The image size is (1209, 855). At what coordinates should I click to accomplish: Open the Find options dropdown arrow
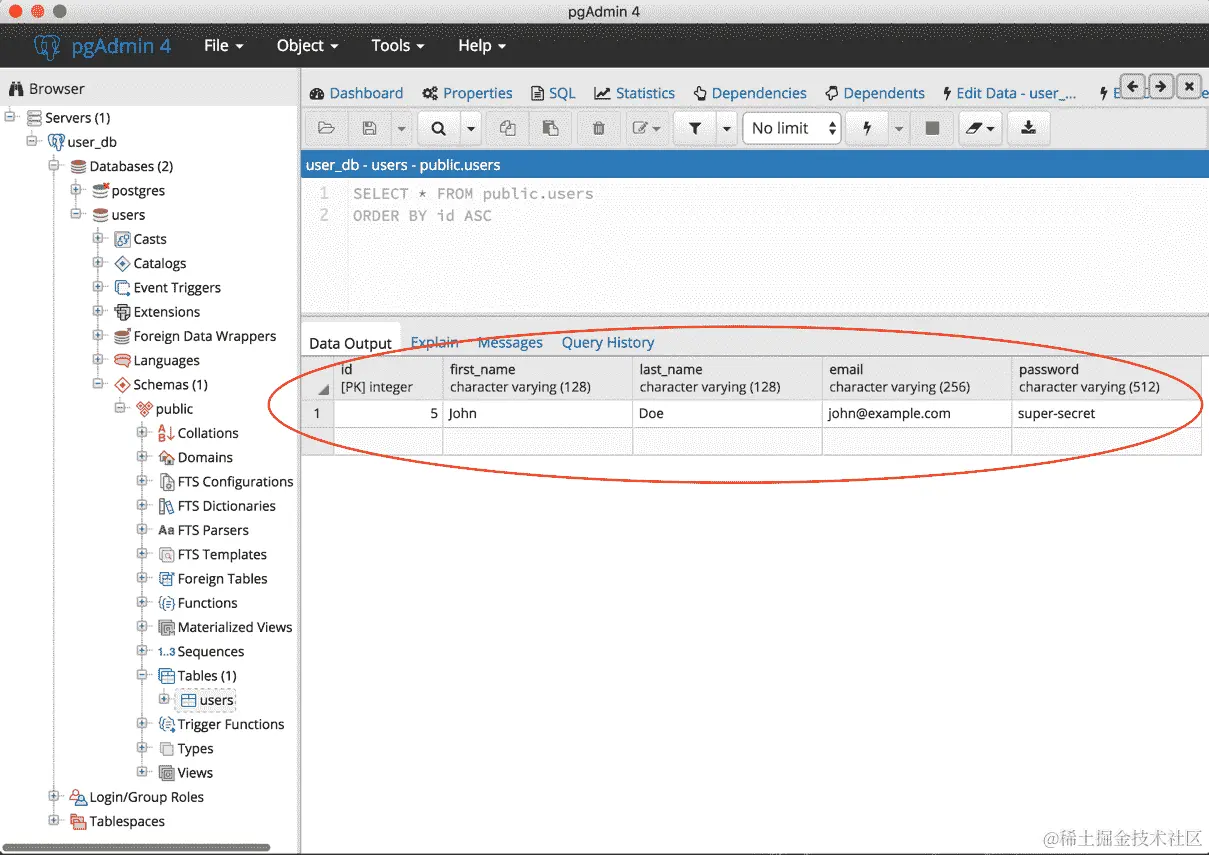pyautogui.click(x=470, y=128)
